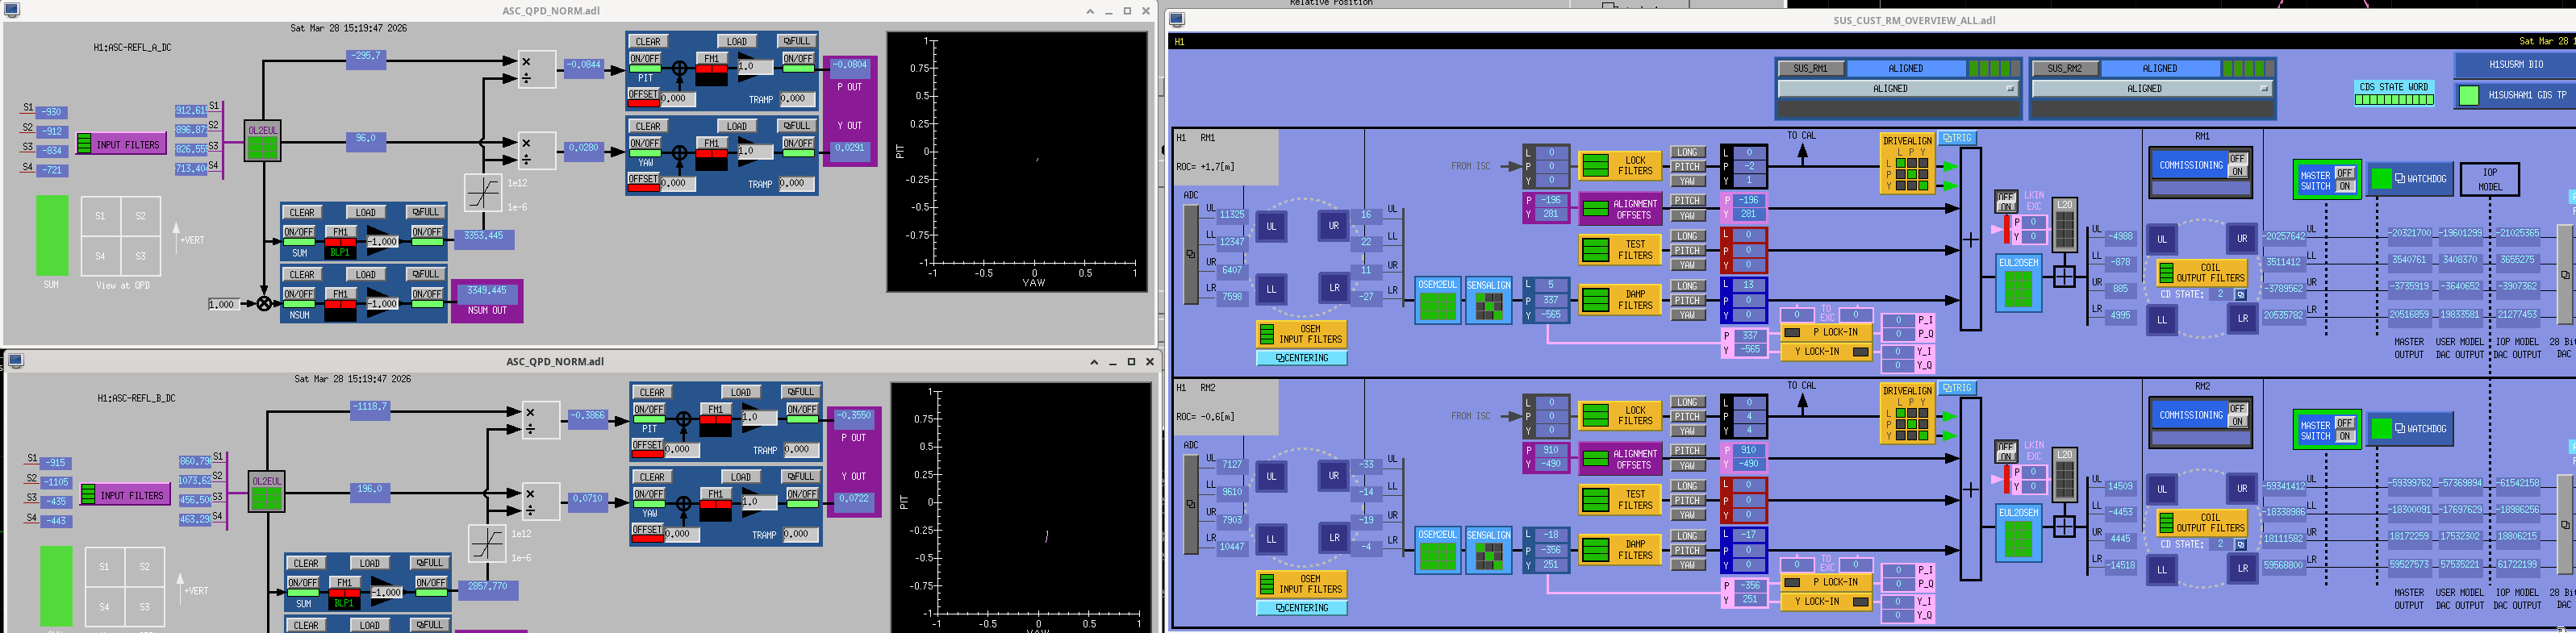Open the SENSALIGN matrix in the RM2 section

coord(1488,551)
